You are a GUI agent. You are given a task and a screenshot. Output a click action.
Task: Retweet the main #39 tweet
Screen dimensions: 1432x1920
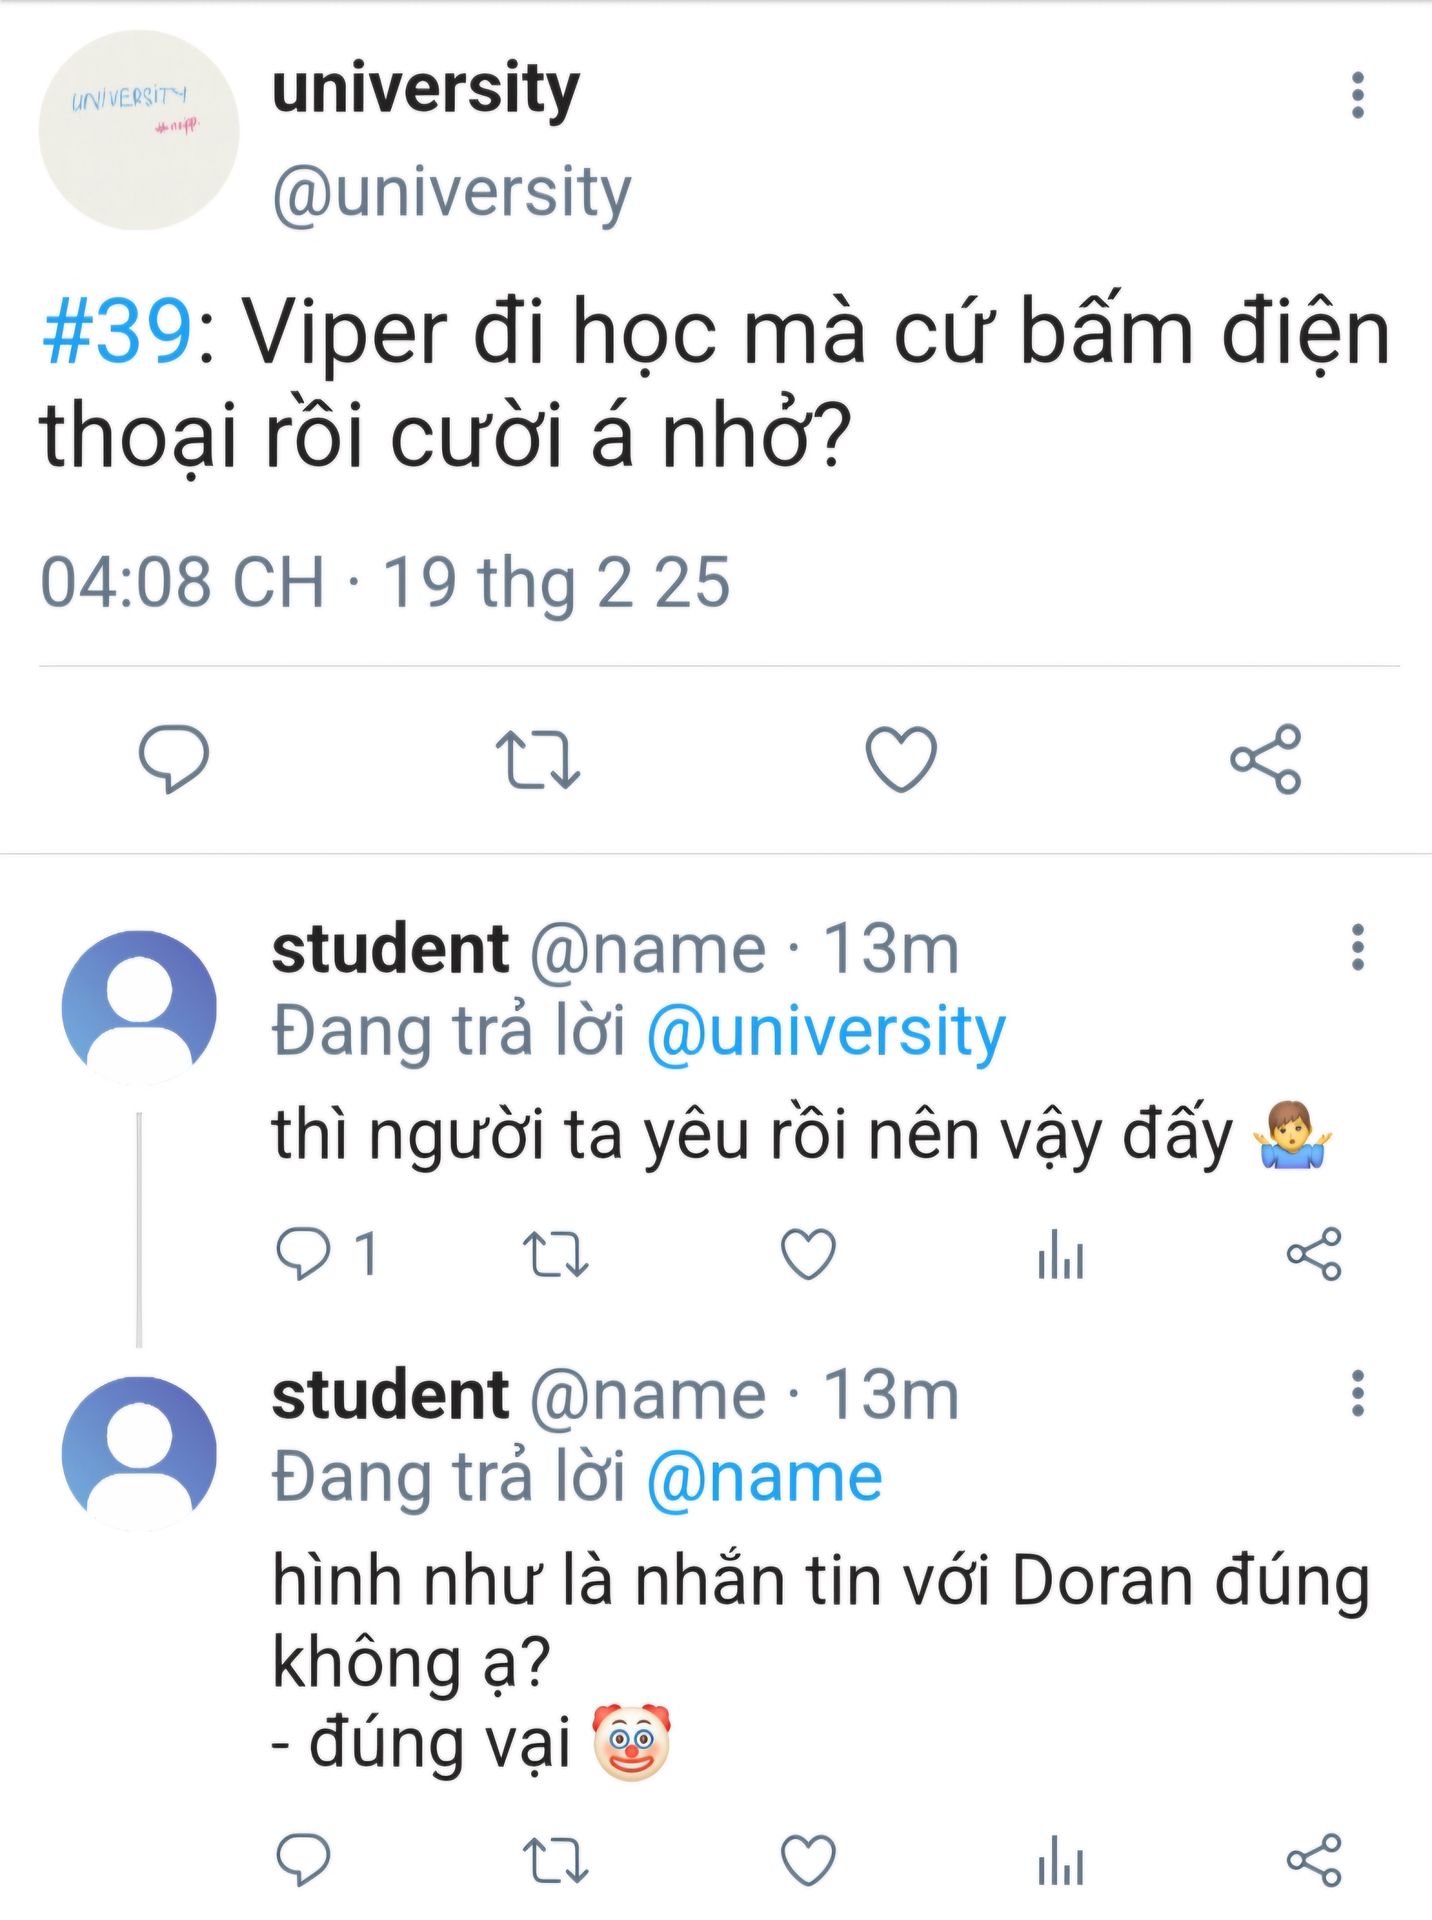click(538, 760)
